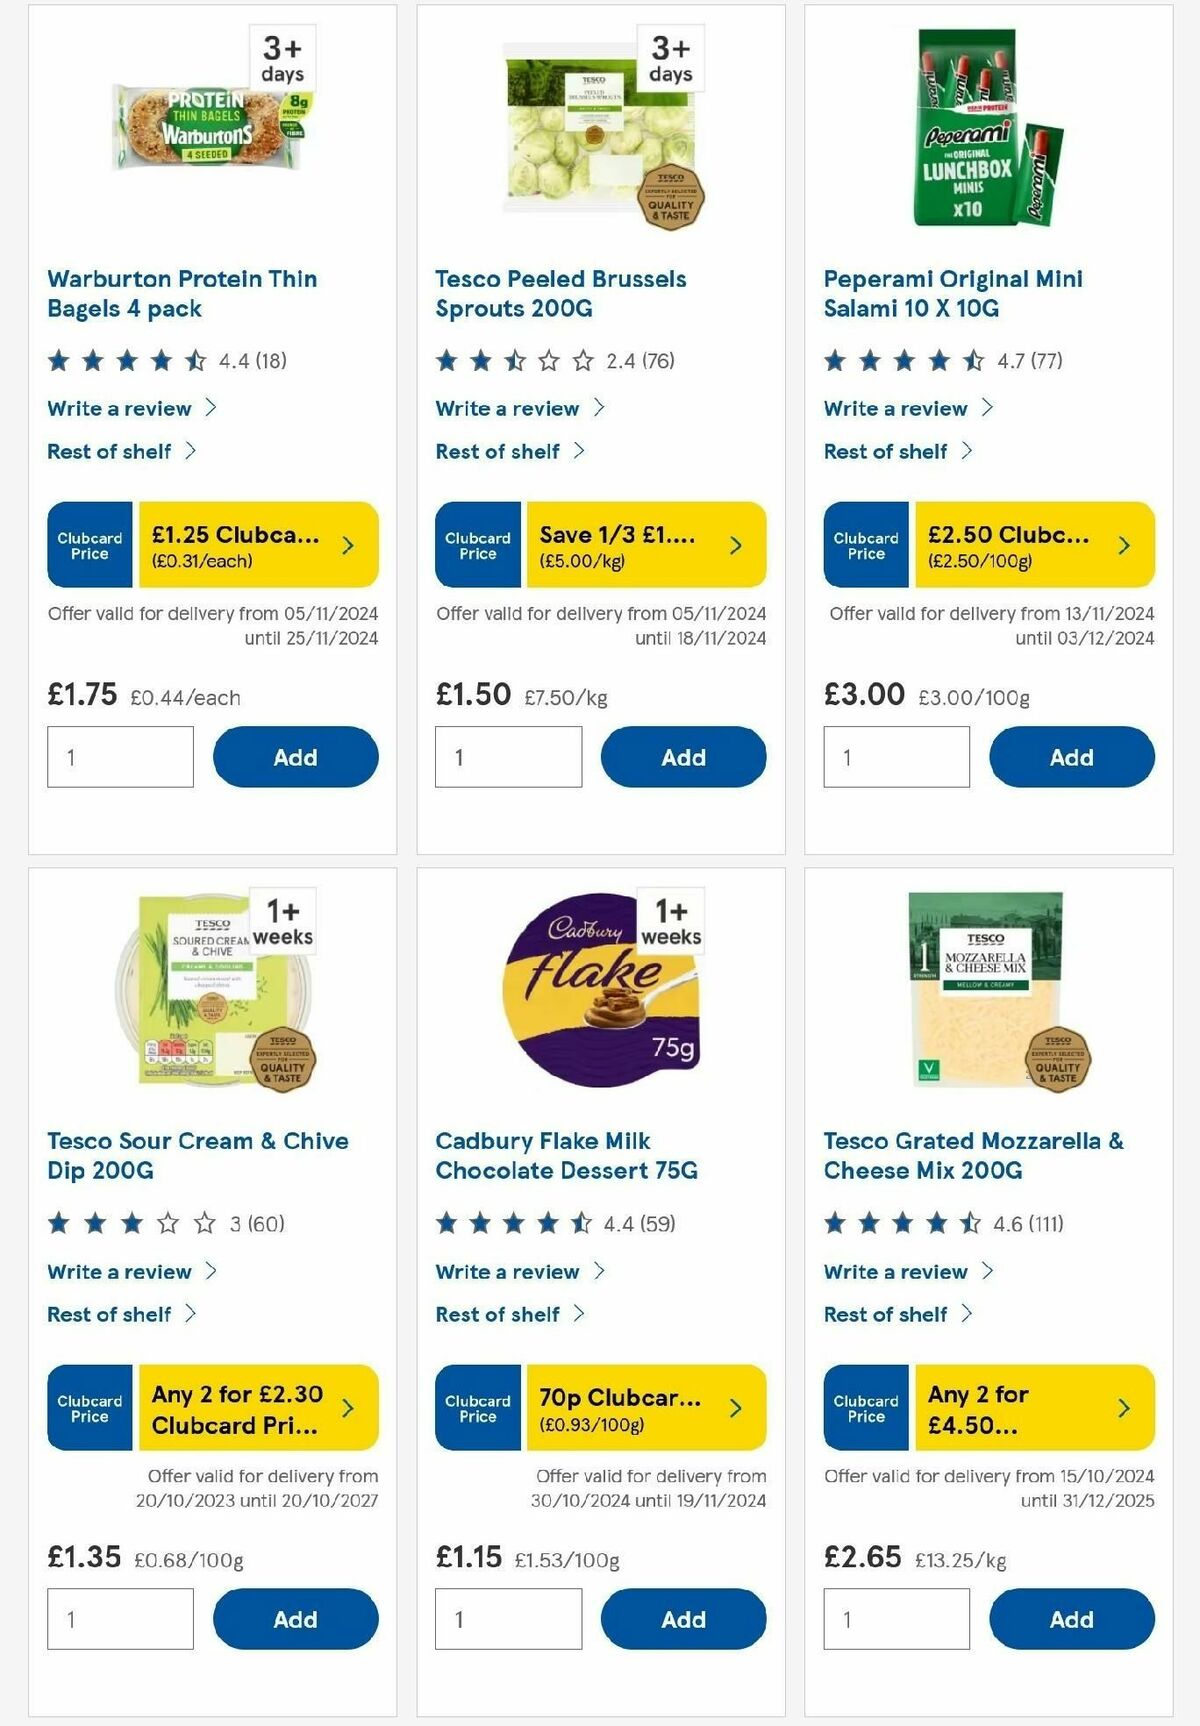Open Write a review for Brussels Sprouts
The width and height of the screenshot is (1200, 1726).
(506, 408)
